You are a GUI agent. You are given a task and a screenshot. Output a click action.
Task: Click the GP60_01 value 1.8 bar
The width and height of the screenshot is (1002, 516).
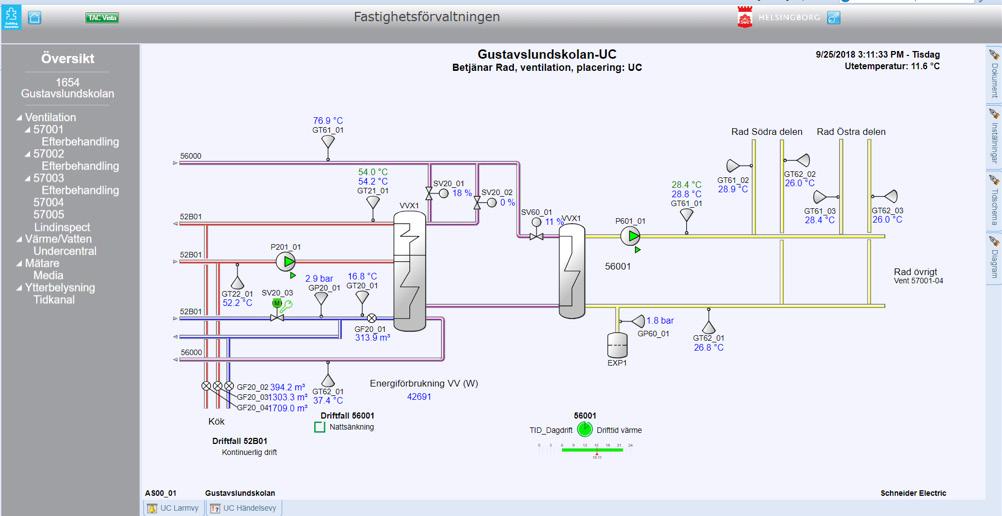click(661, 320)
